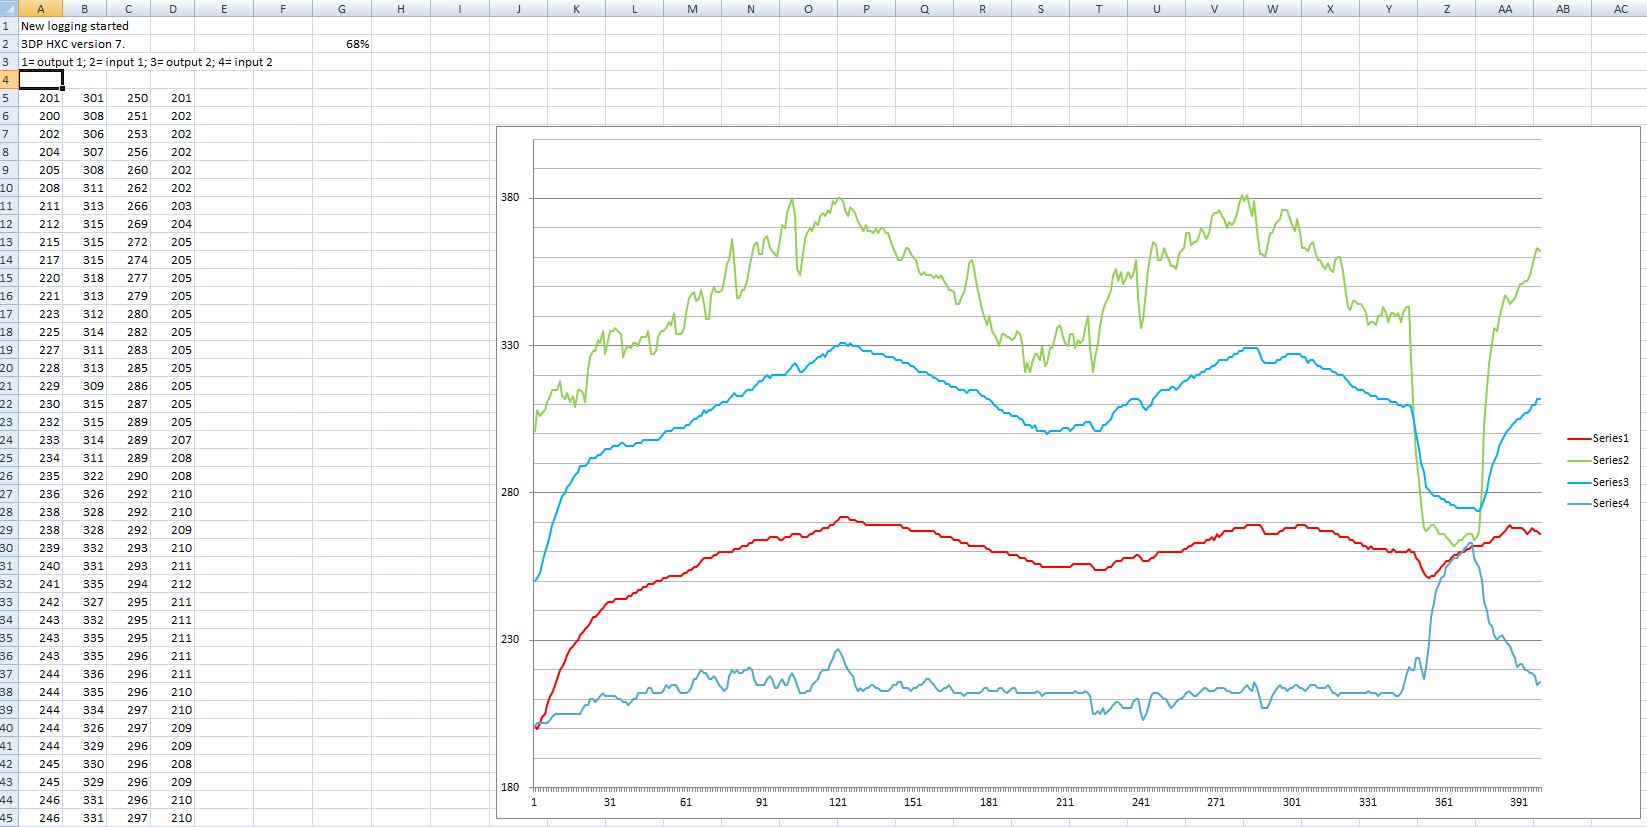
Task: Click the 121 label on the chart's horizontal axis
Action: tap(838, 802)
